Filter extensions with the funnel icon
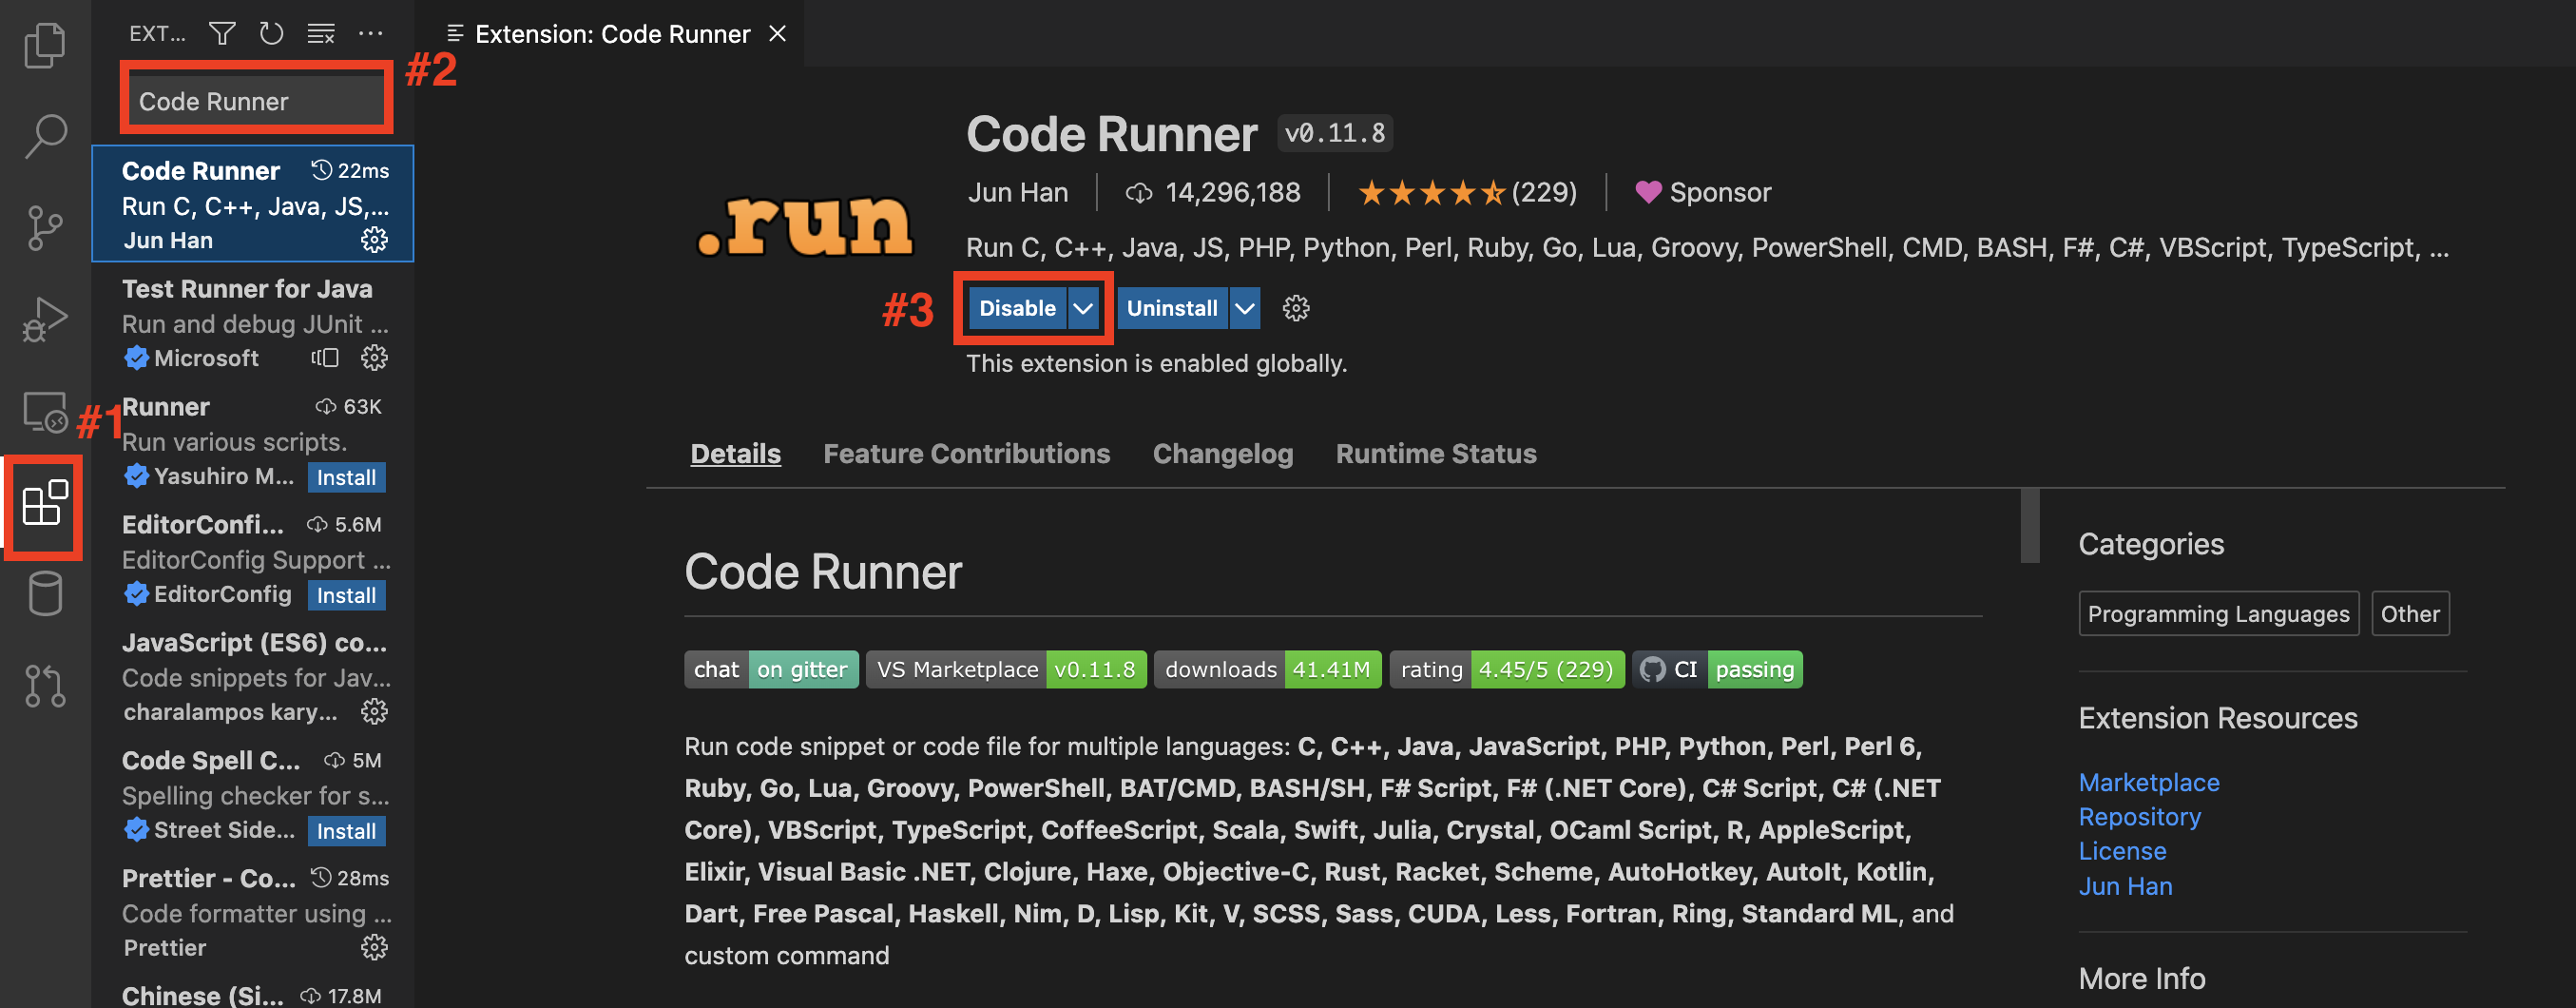Screen dimensions: 2576x1008 pos(222,34)
